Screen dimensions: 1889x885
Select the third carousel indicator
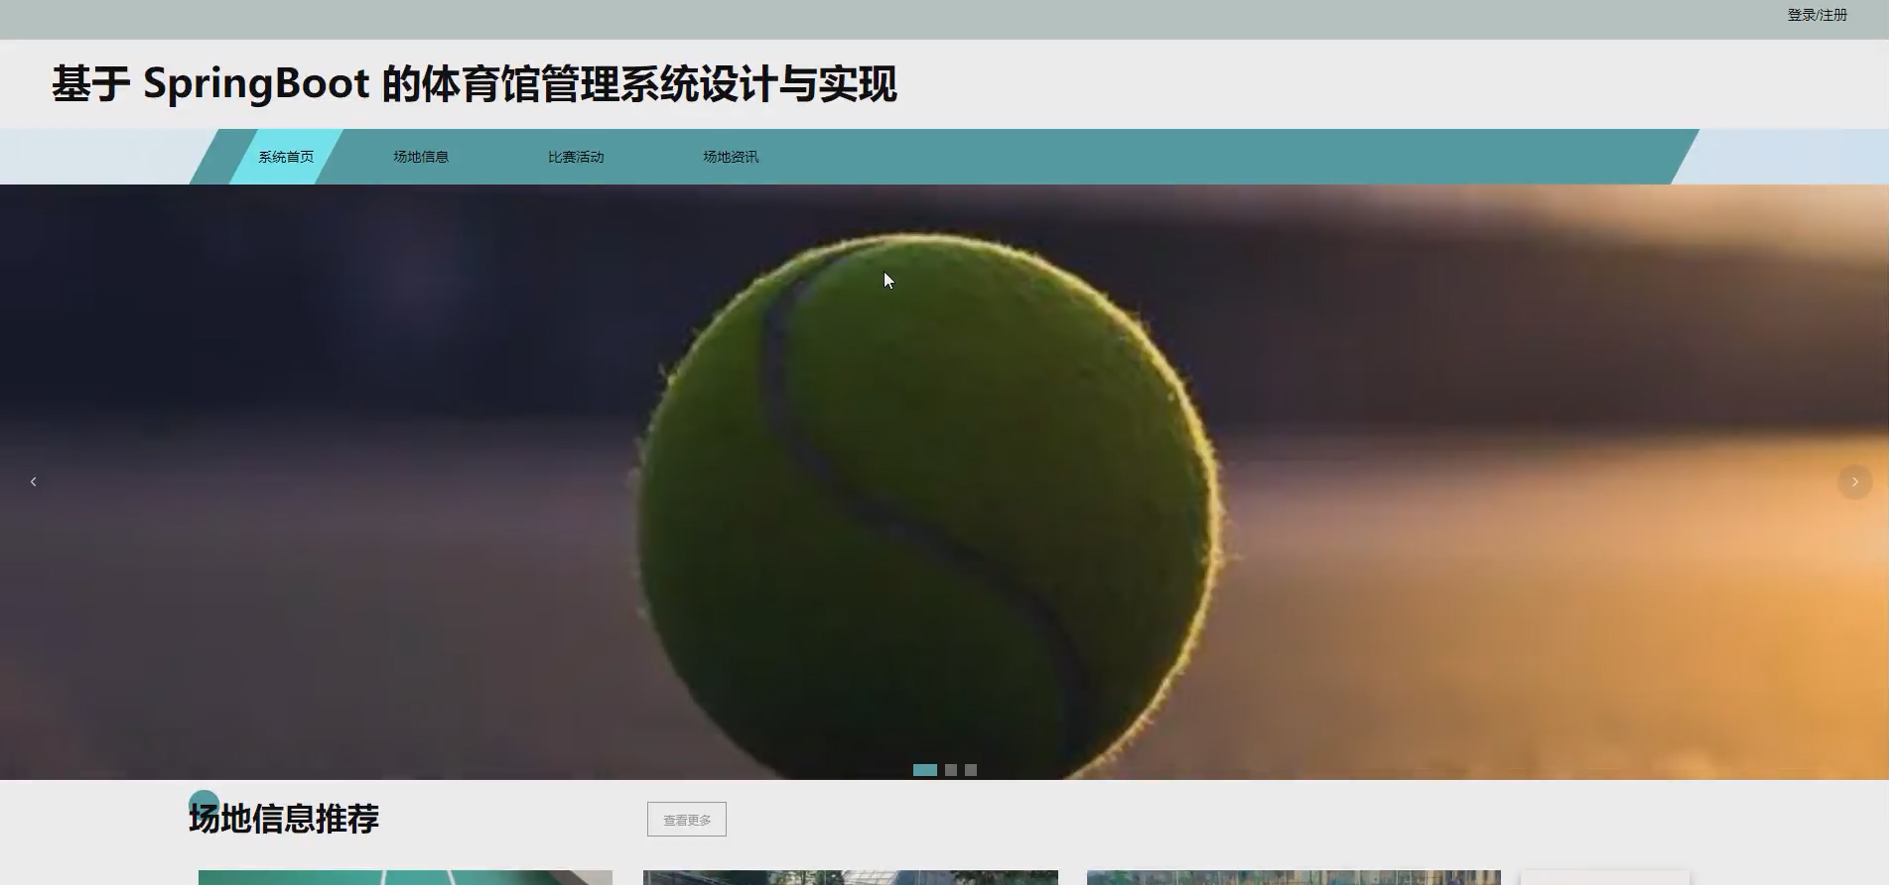pyautogui.click(x=971, y=770)
